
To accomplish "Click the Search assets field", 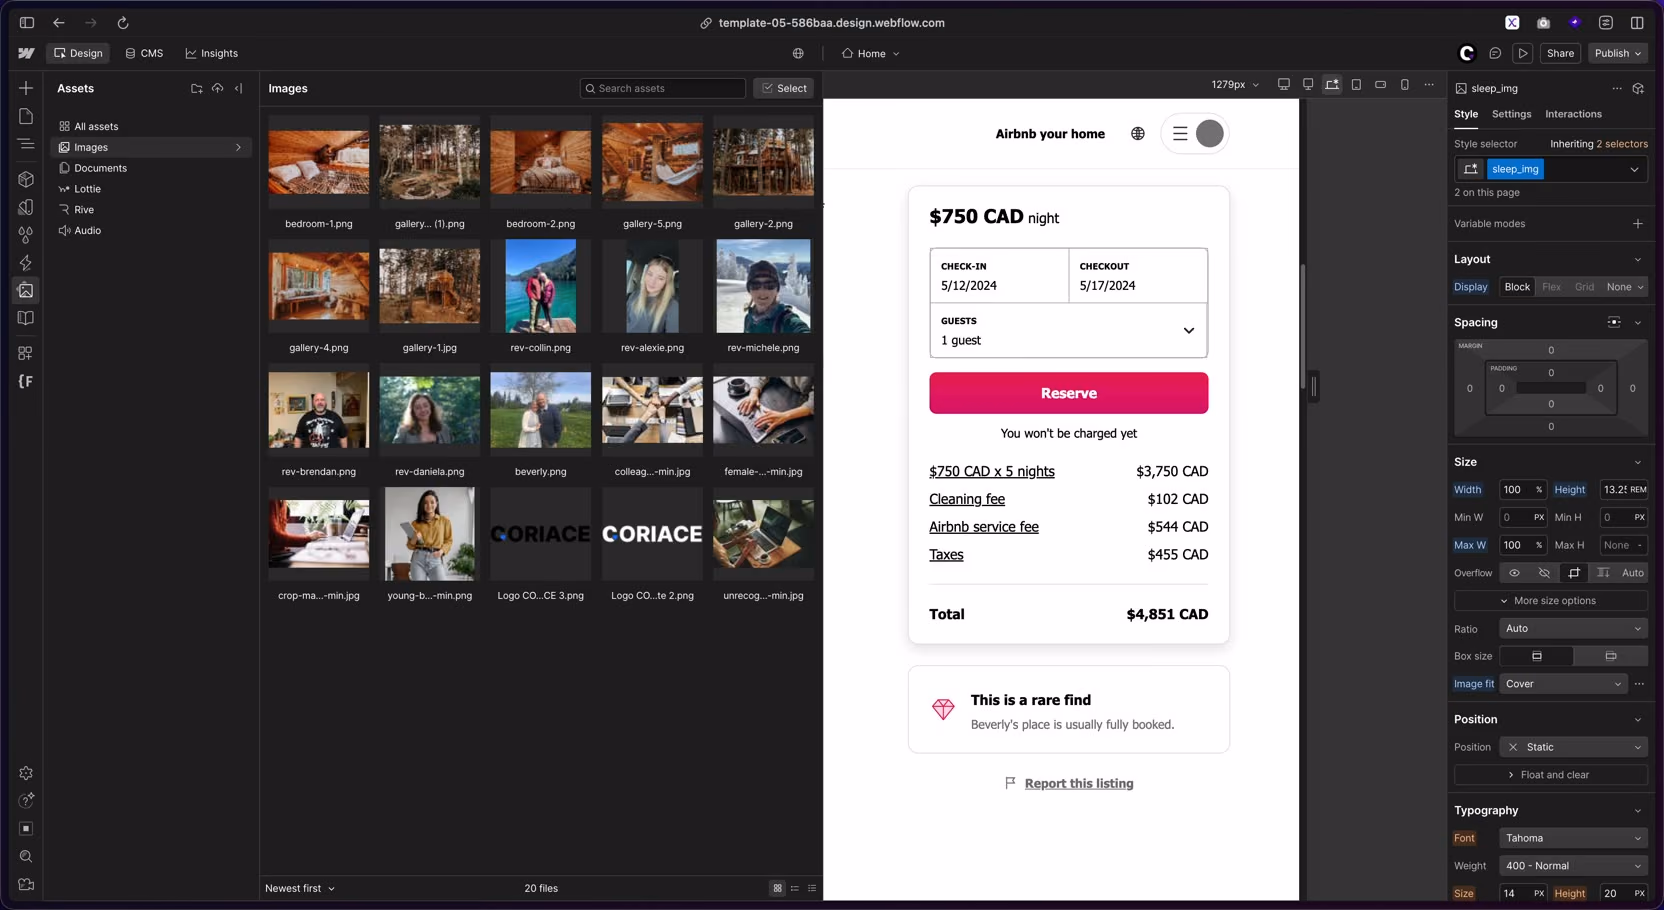I will (663, 88).
